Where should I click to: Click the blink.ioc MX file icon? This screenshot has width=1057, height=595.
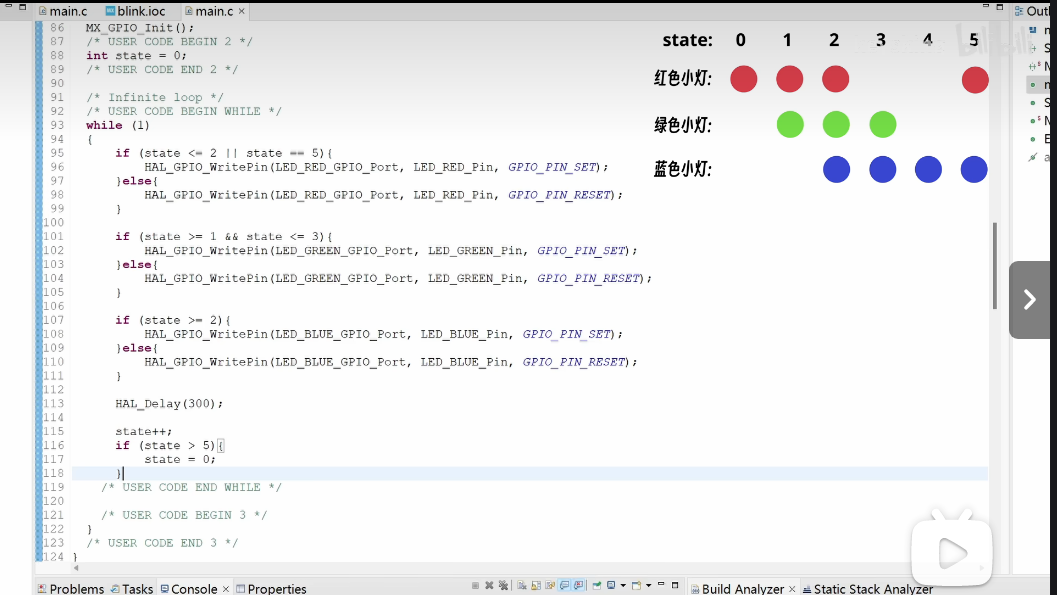(x=111, y=11)
